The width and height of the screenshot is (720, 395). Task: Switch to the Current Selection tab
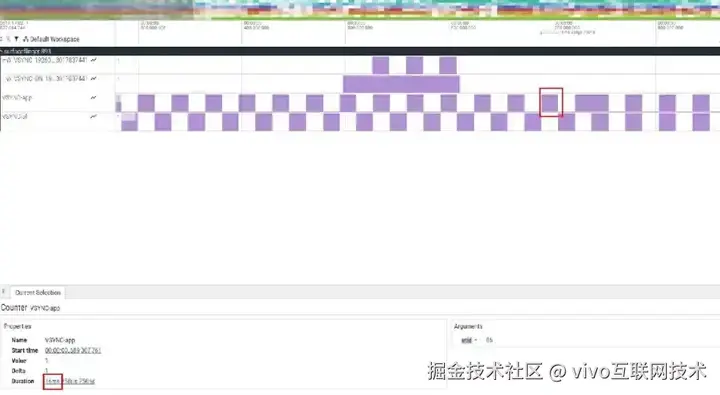tap(38, 293)
